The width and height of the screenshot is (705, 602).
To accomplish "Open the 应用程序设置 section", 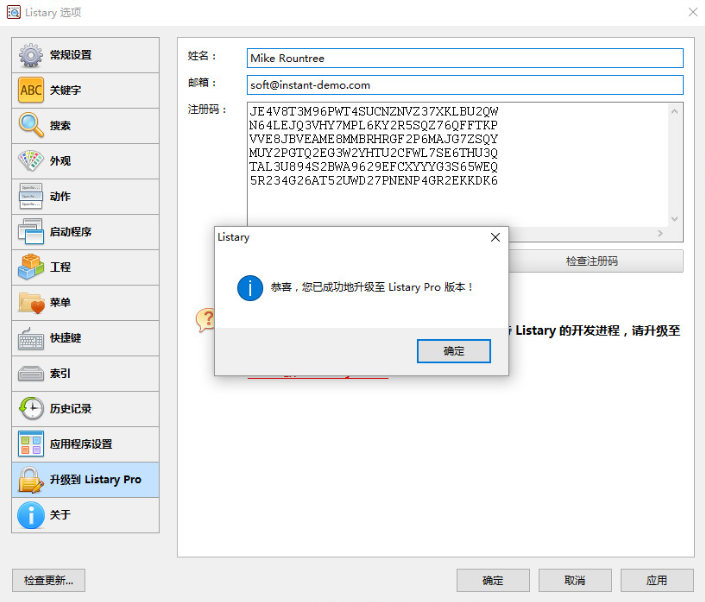I will (x=85, y=444).
